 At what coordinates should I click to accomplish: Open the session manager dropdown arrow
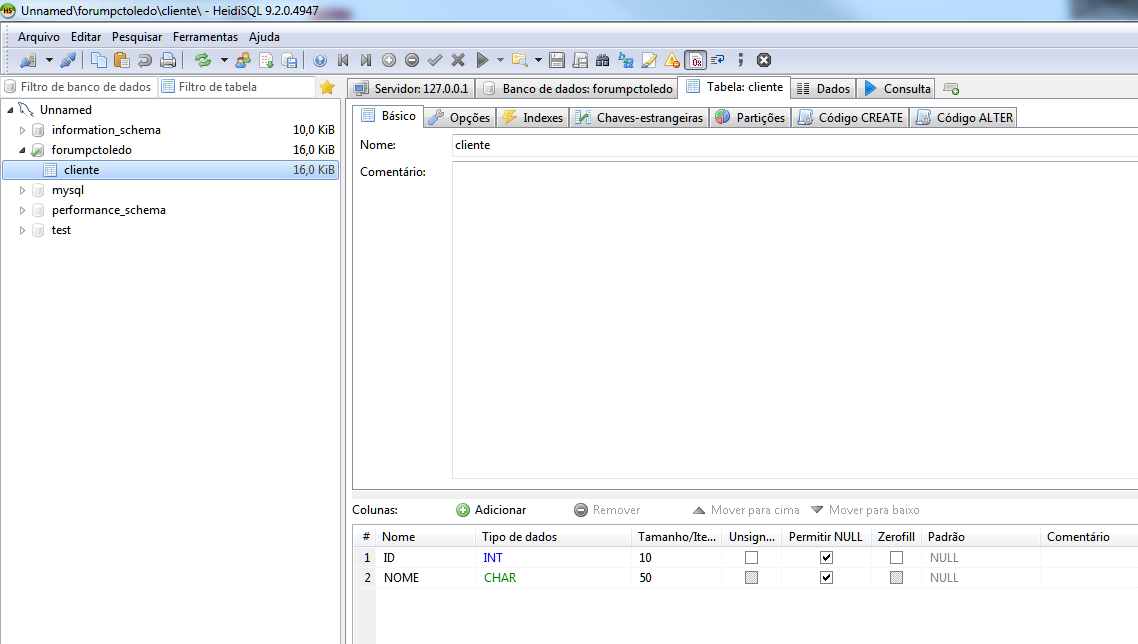[49, 60]
